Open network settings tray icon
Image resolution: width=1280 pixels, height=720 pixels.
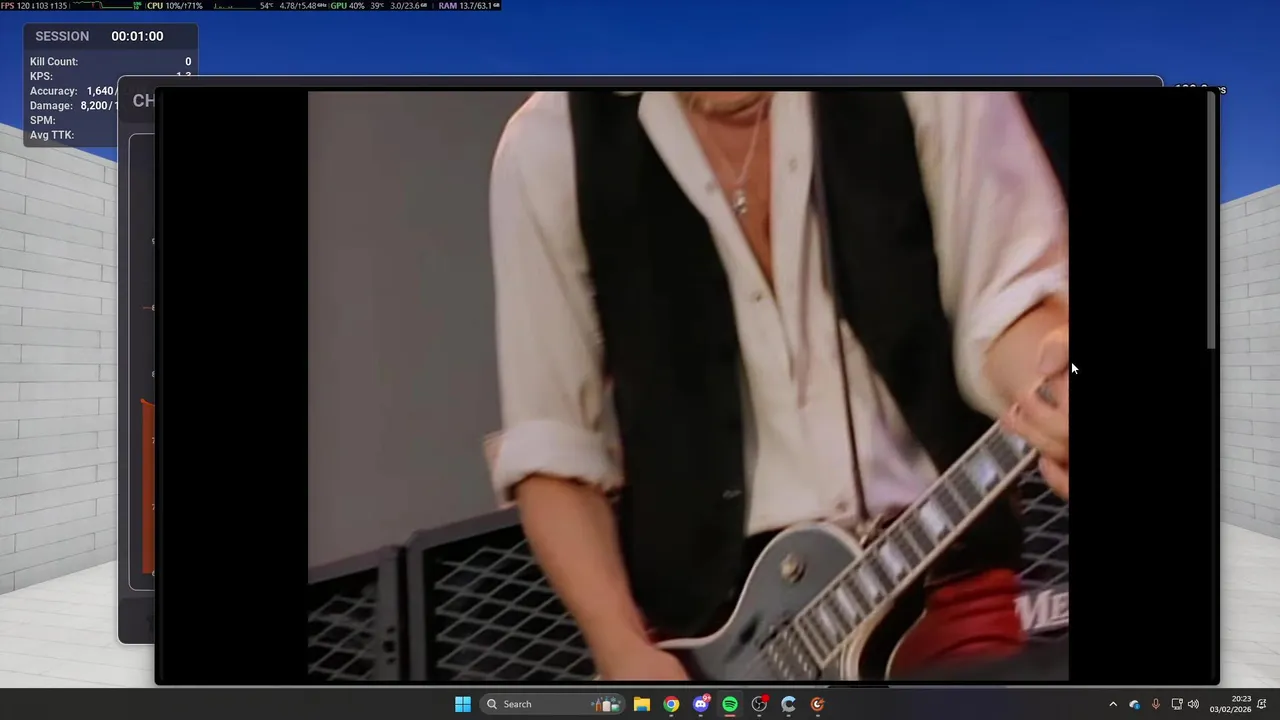pos(1177,704)
